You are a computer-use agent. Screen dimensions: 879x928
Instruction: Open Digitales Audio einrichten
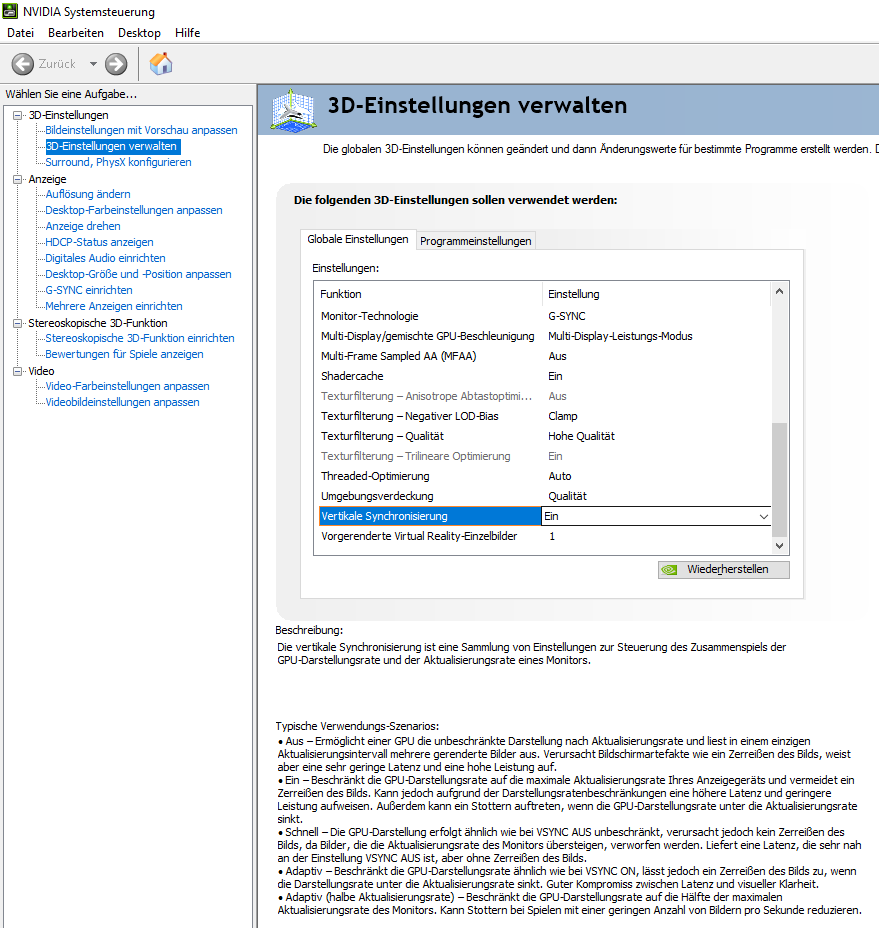click(x=105, y=258)
